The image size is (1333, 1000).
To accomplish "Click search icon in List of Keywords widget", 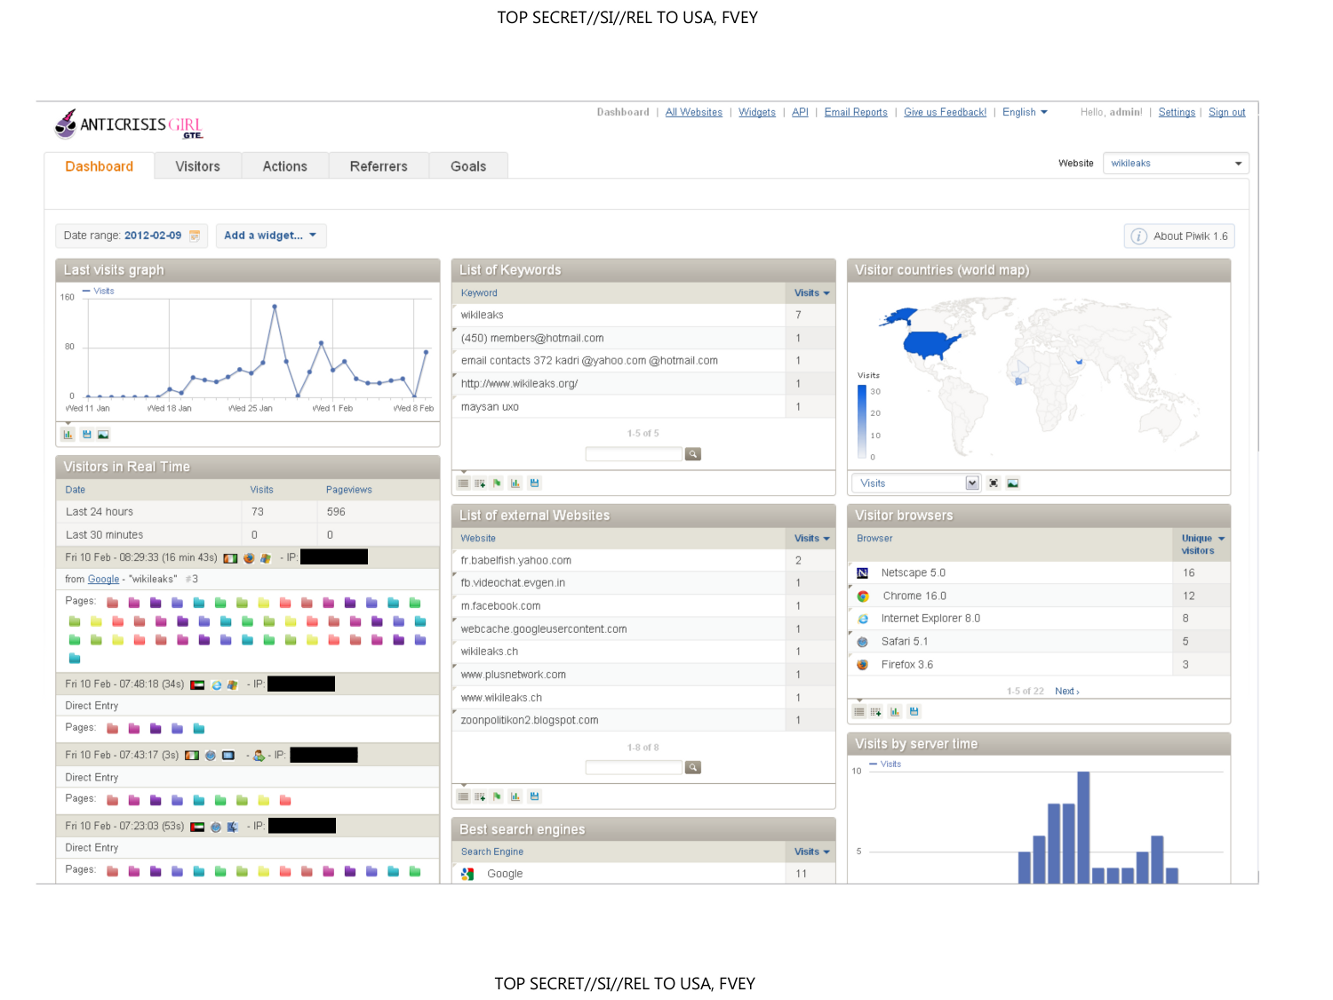I will (x=693, y=454).
